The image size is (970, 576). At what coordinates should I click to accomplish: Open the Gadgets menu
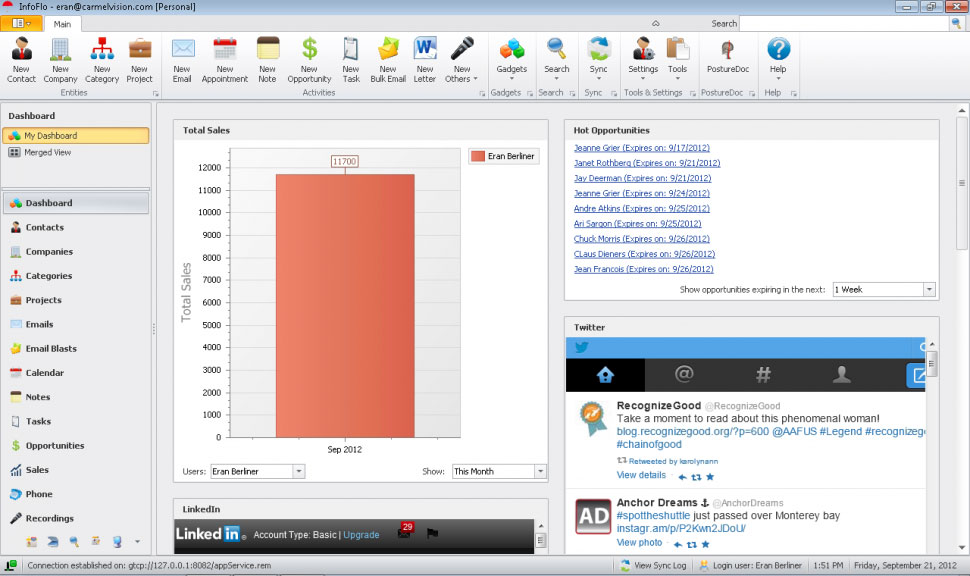point(512,59)
